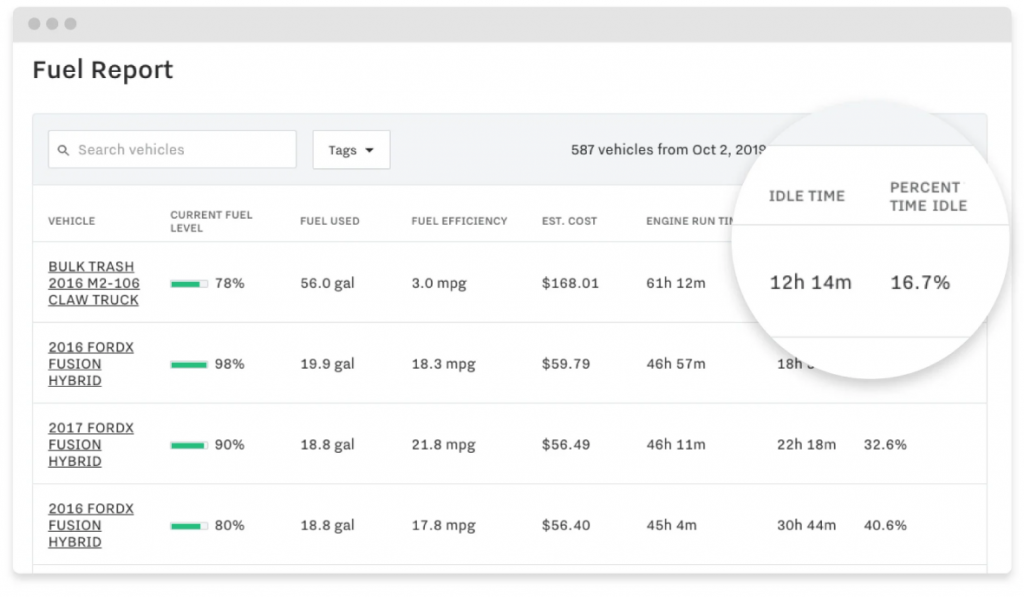Sort by the VEHICLE column header
The image size is (1024, 597).
[69, 221]
